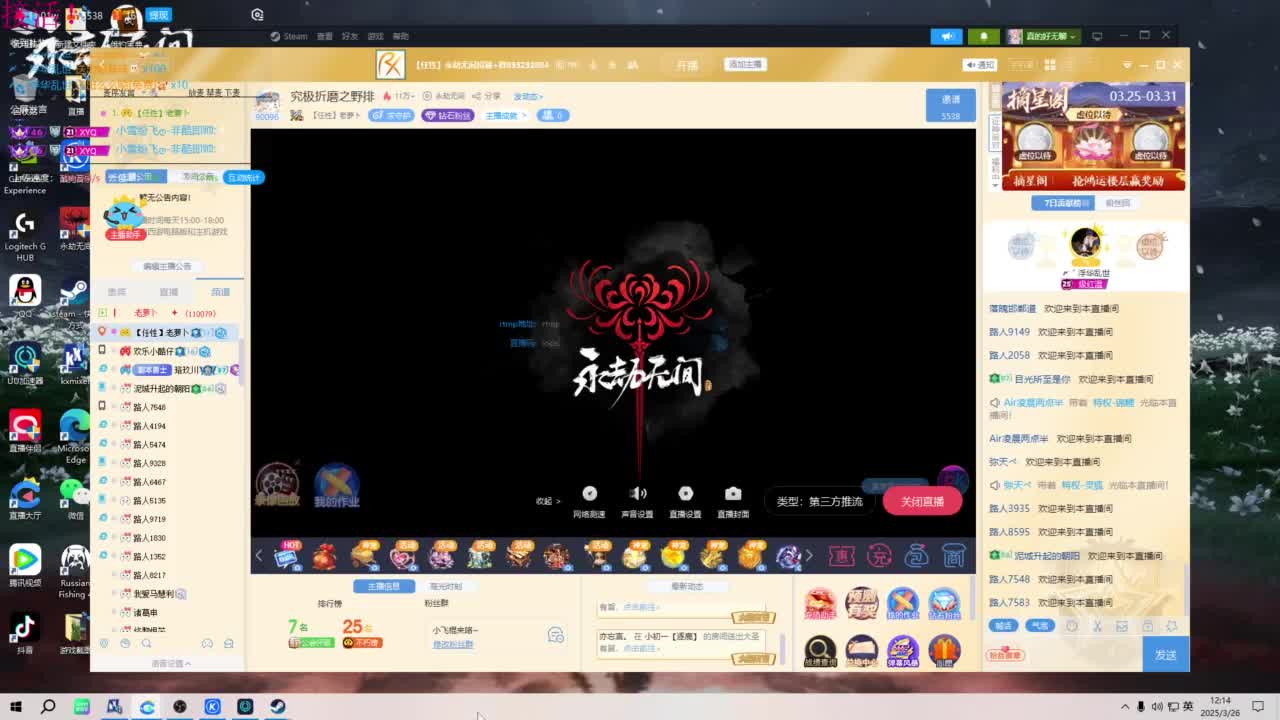Open the Steam menu
Screen dimensions: 1280x720
(x=289, y=36)
